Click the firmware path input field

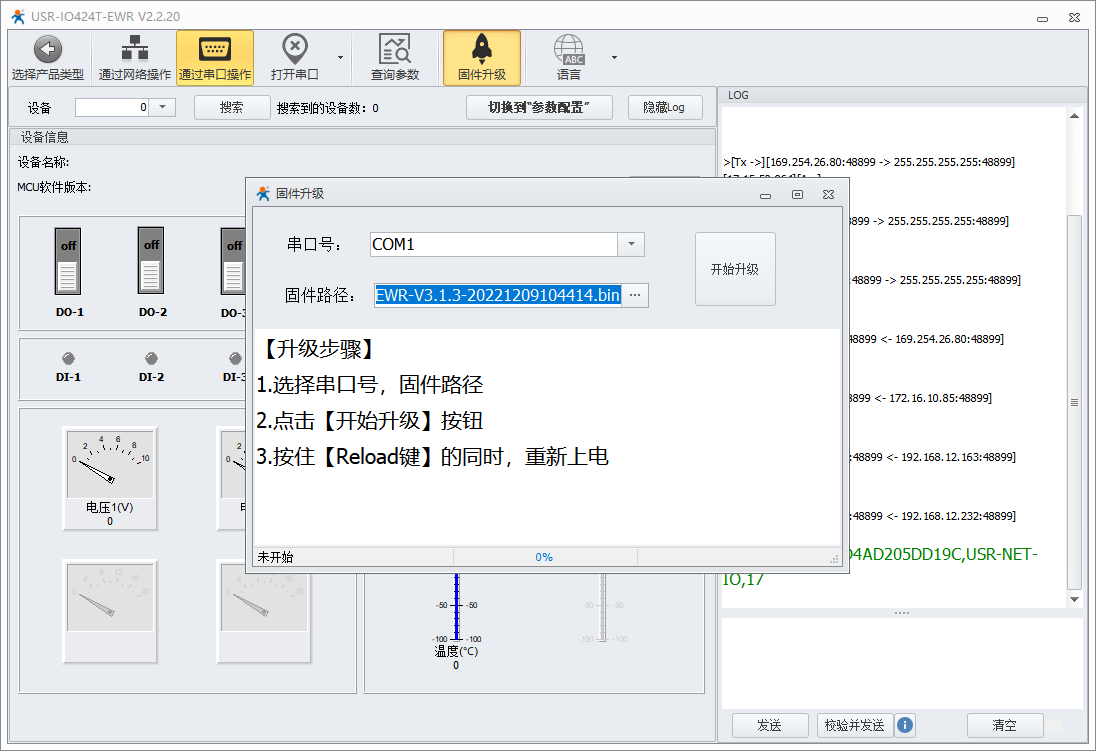click(x=498, y=295)
